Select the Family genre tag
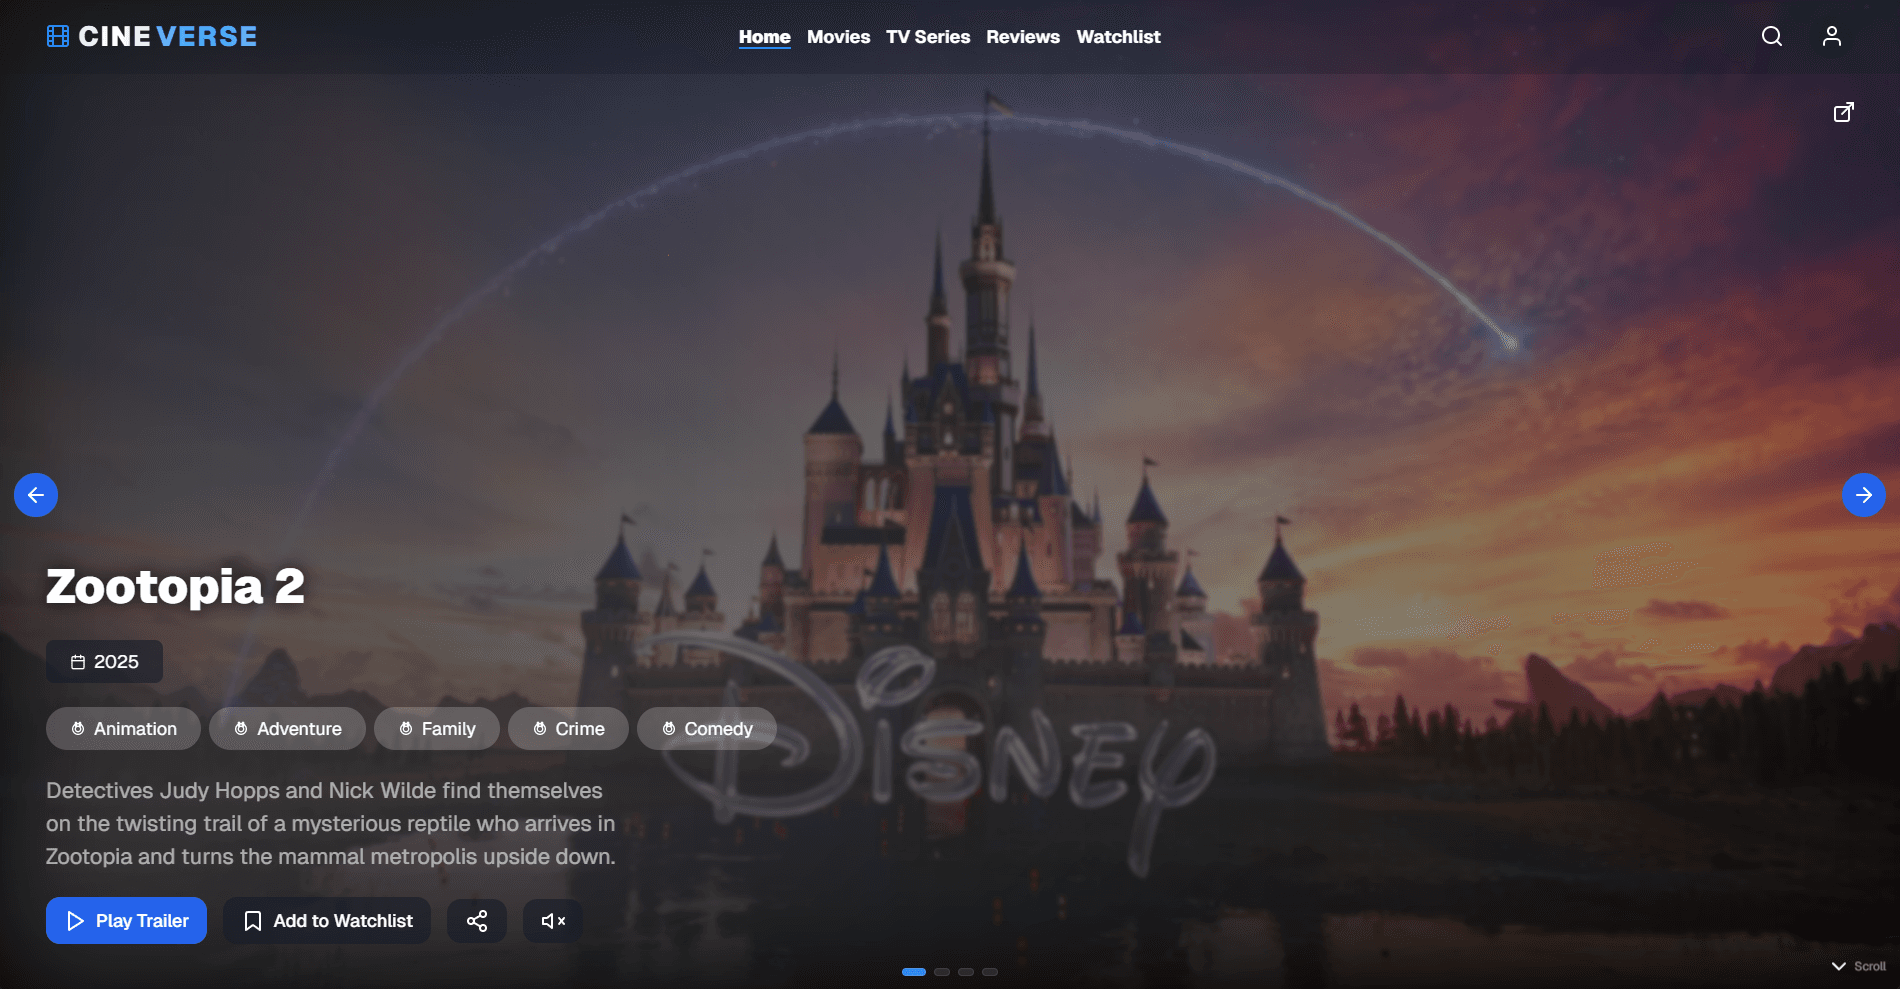 click(437, 729)
